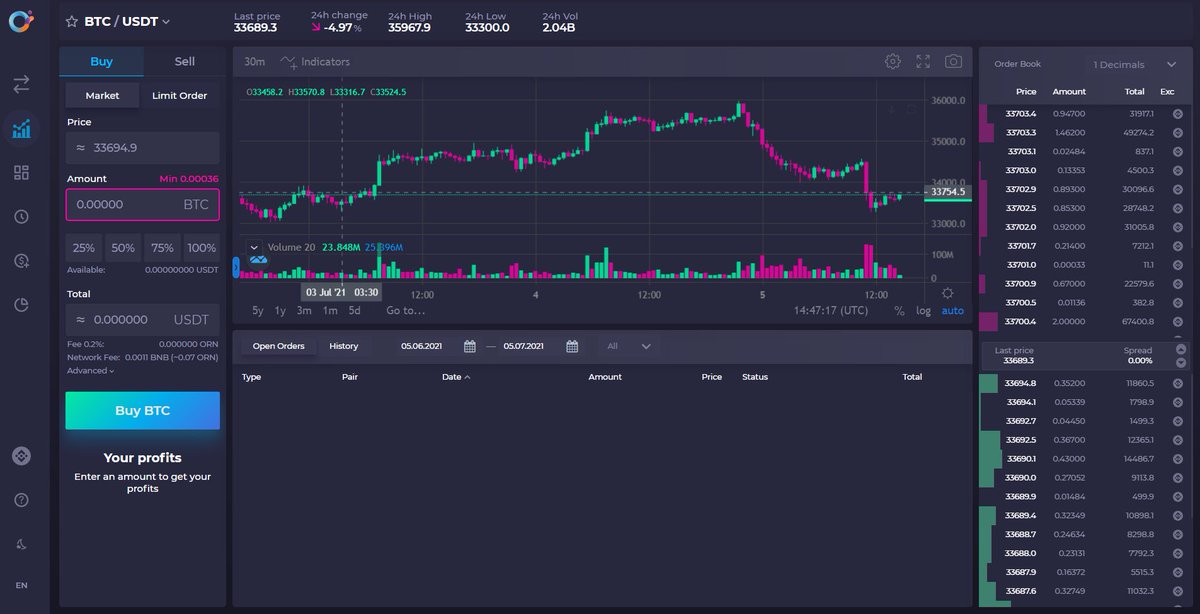Screen dimensions: 1200x614
Task: Switch to the History tab
Action: pyautogui.click(x=343, y=346)
